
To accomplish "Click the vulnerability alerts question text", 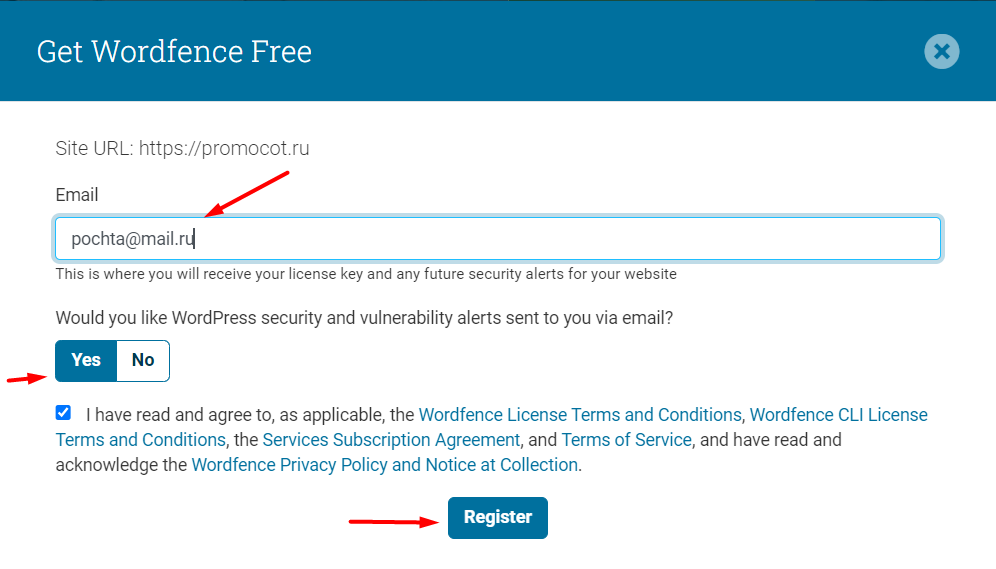I will 364,318.
